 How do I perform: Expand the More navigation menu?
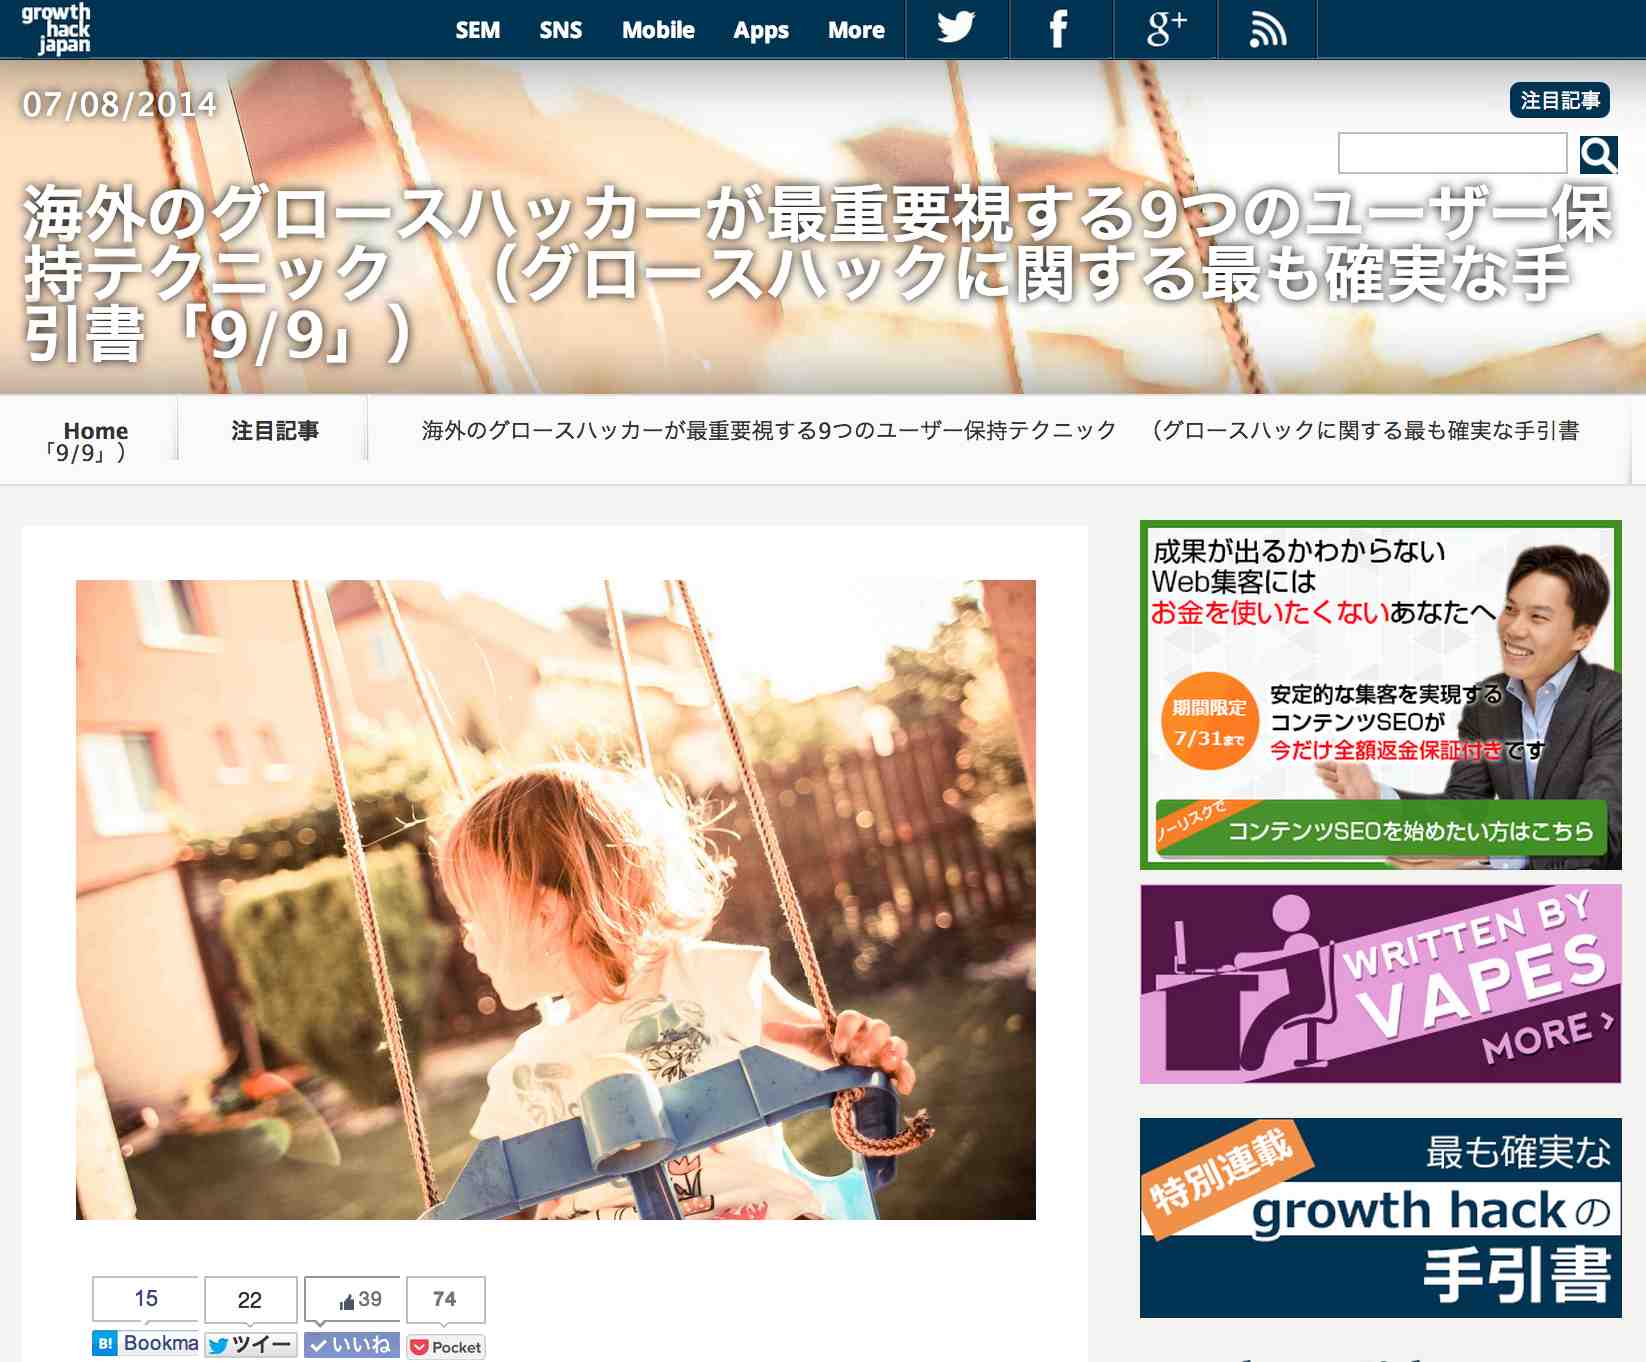click(x=855, y=30)
